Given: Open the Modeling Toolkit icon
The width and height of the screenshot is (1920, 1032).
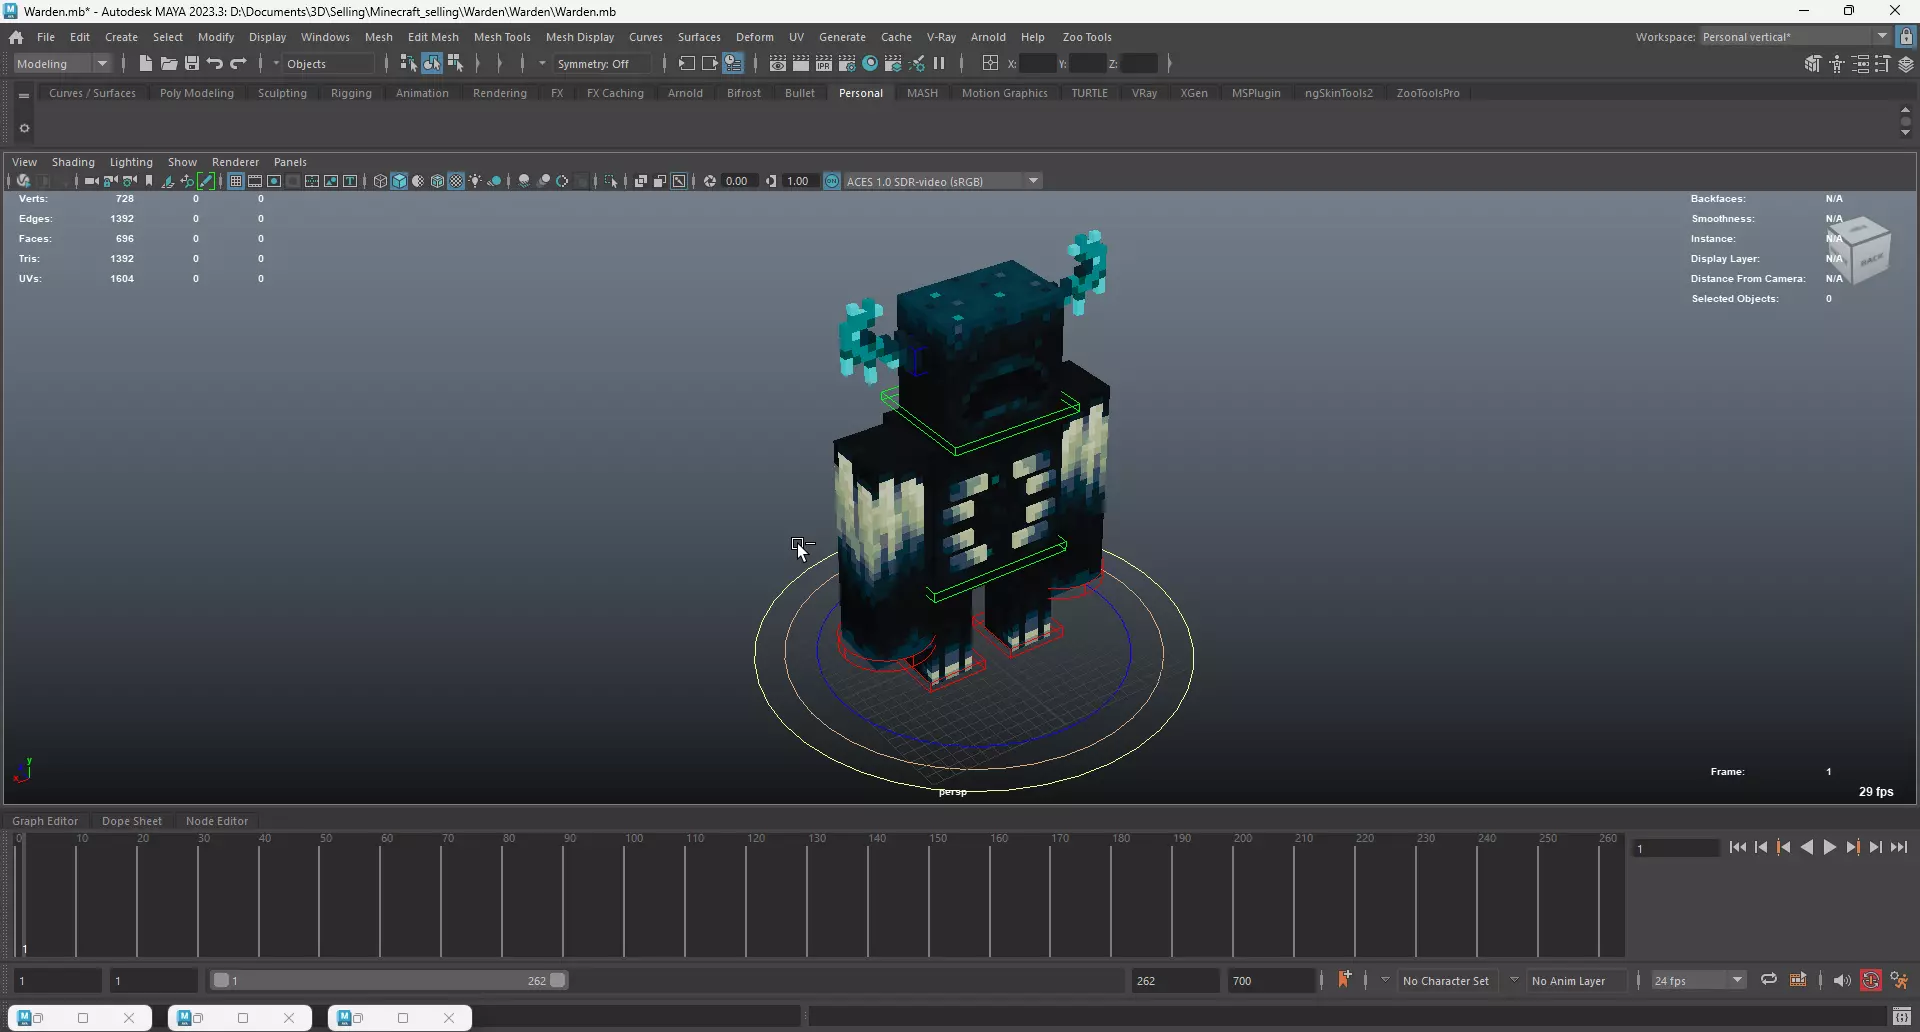Looking at the screenshot, I should tap(1812, 64).
